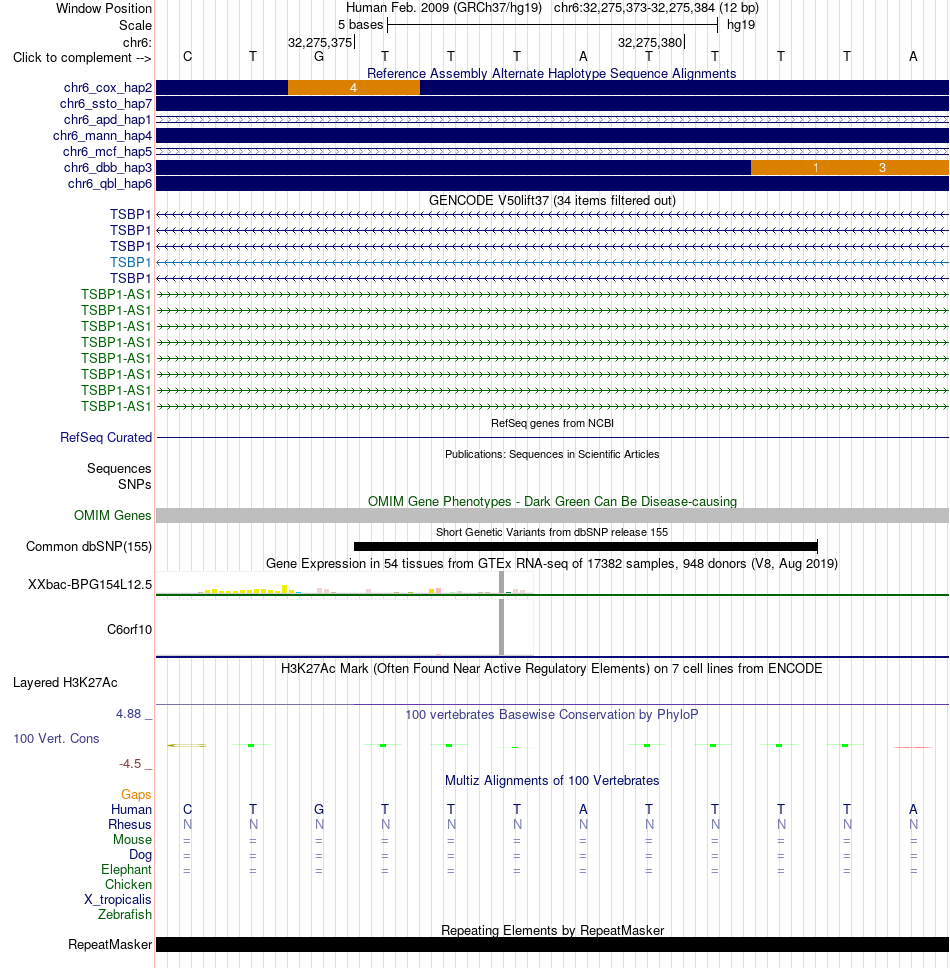Open the chr6_dbb_hap3 track label
The width and height of the screenshot is (950, 968).
[x=107, y=168]
